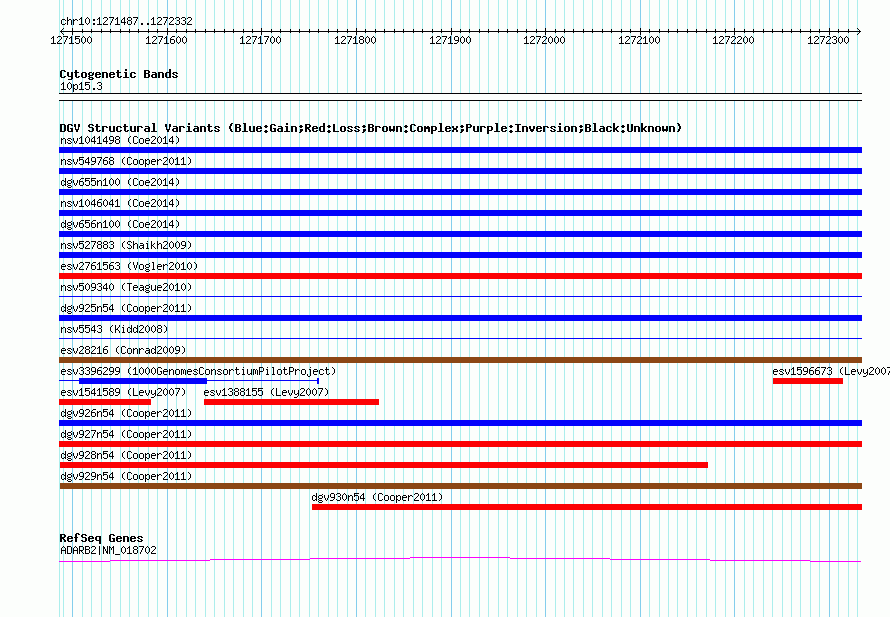The height and width of the screenshot is (617, 890).
Task: Click the cytogenetic band 10p15.3 box
Action: pyautogui.click(x=460, y=97)
